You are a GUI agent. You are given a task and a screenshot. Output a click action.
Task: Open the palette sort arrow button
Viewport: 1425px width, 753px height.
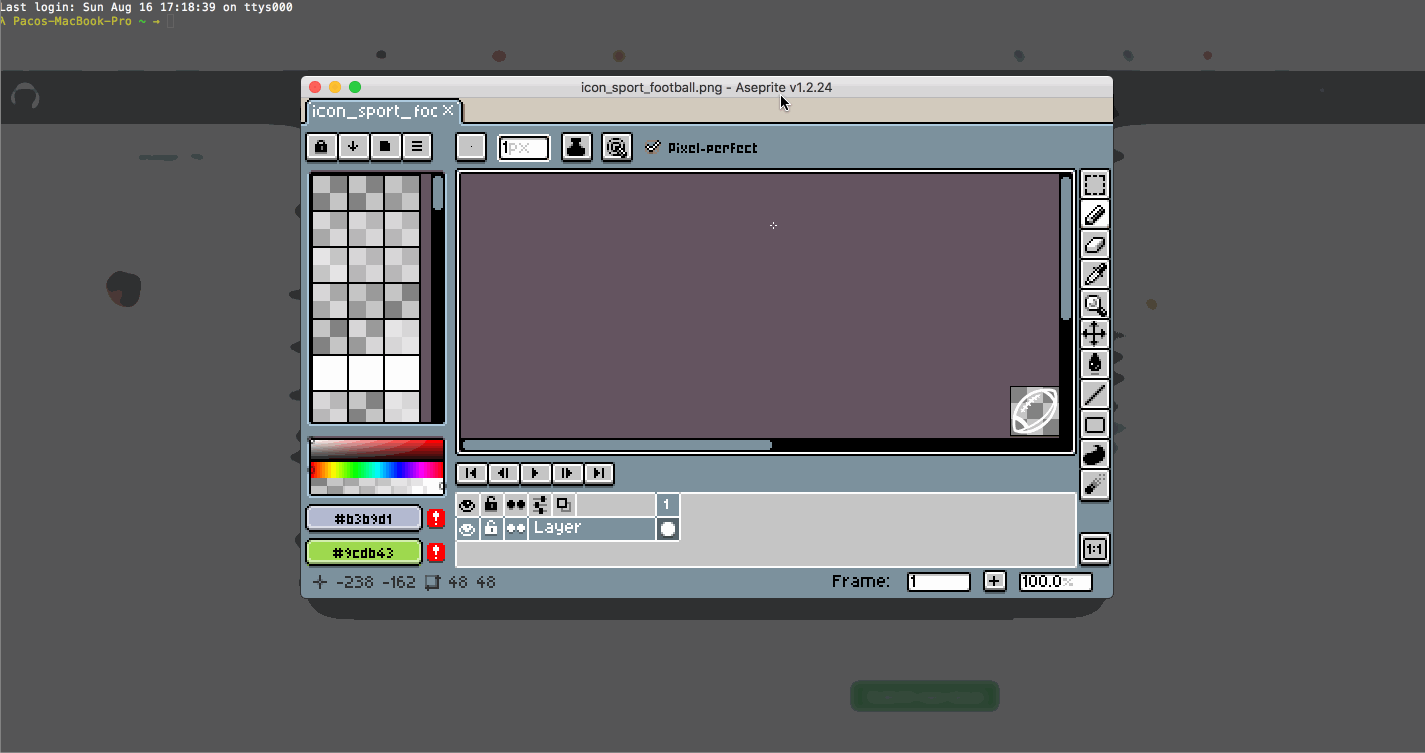(353, 147)
